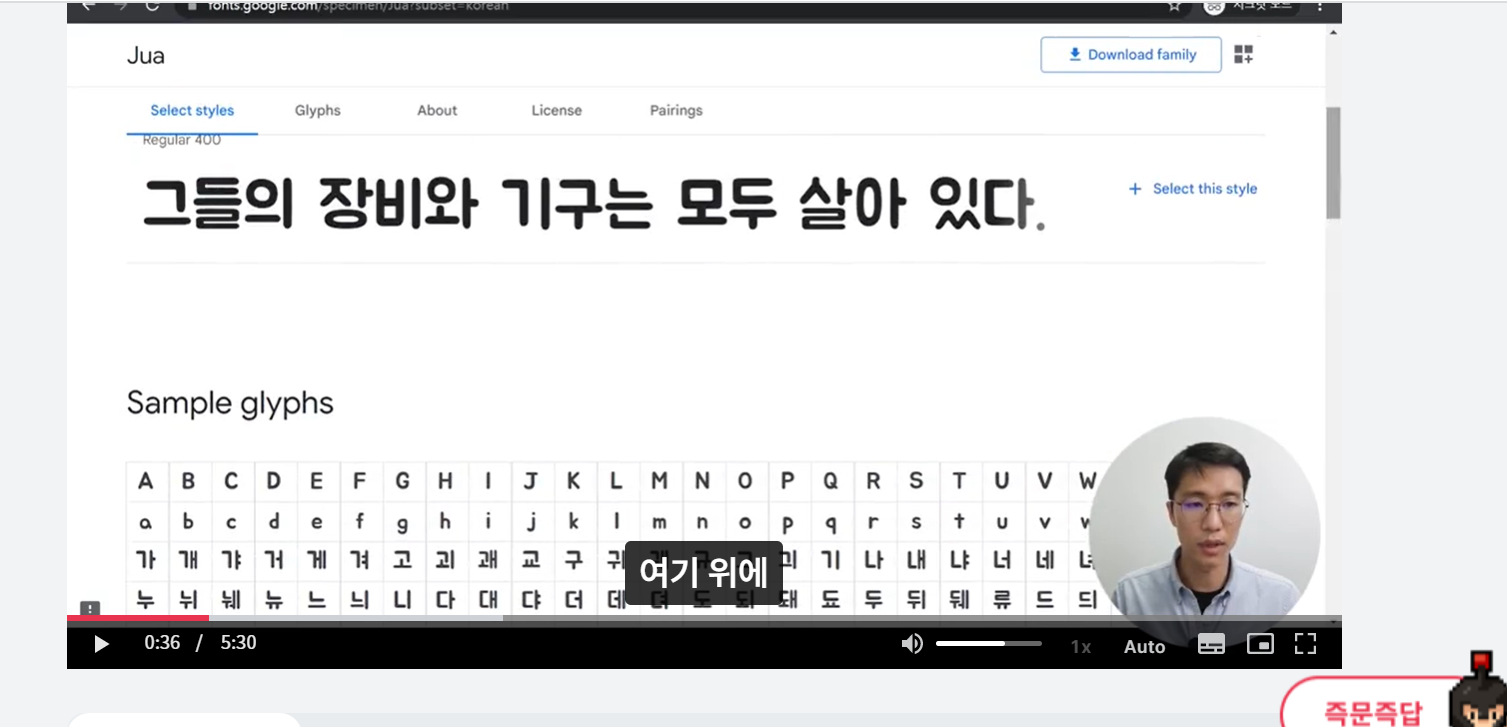1507x727 pixels.
Task: Click the Download family button
Action: click(1131, 55)
